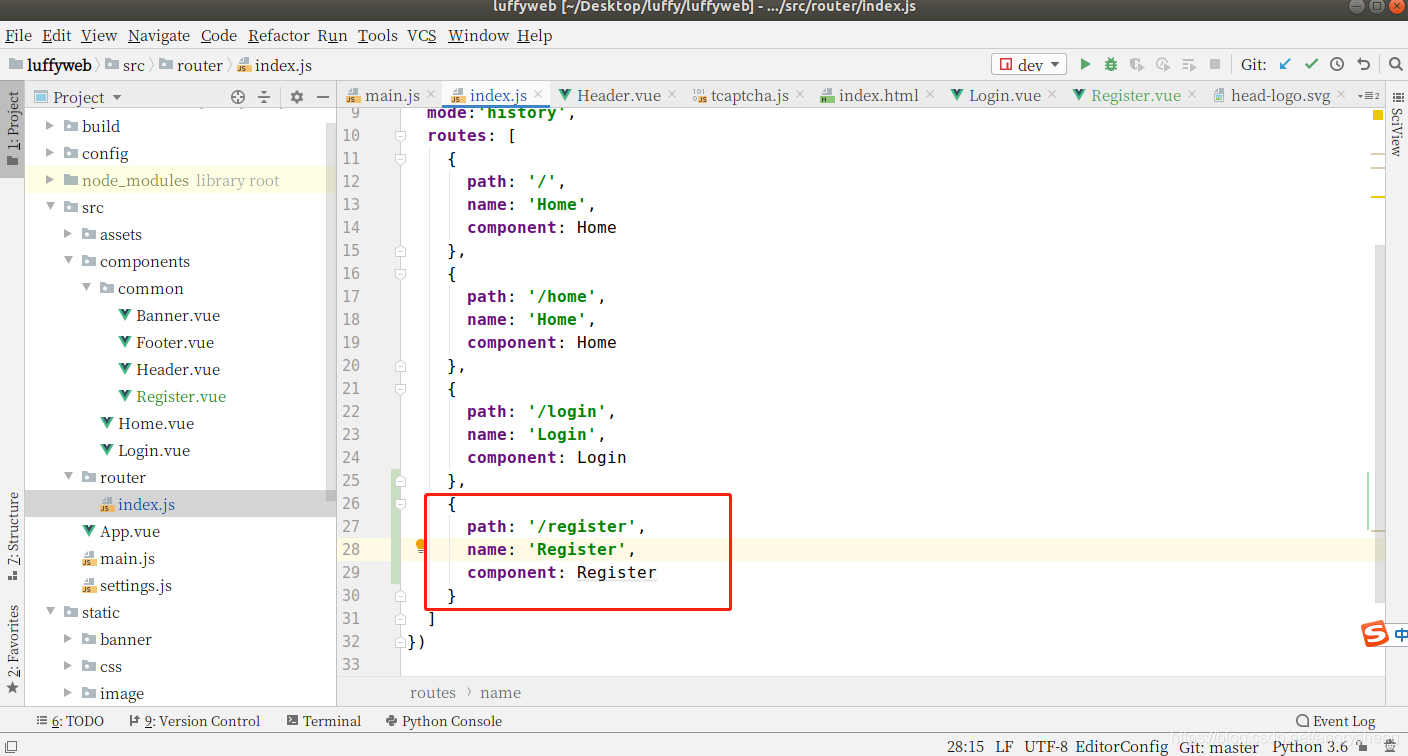
Task: Fold the code block starting at line 26
Action: pyautogui.click(x=400, y=503)
